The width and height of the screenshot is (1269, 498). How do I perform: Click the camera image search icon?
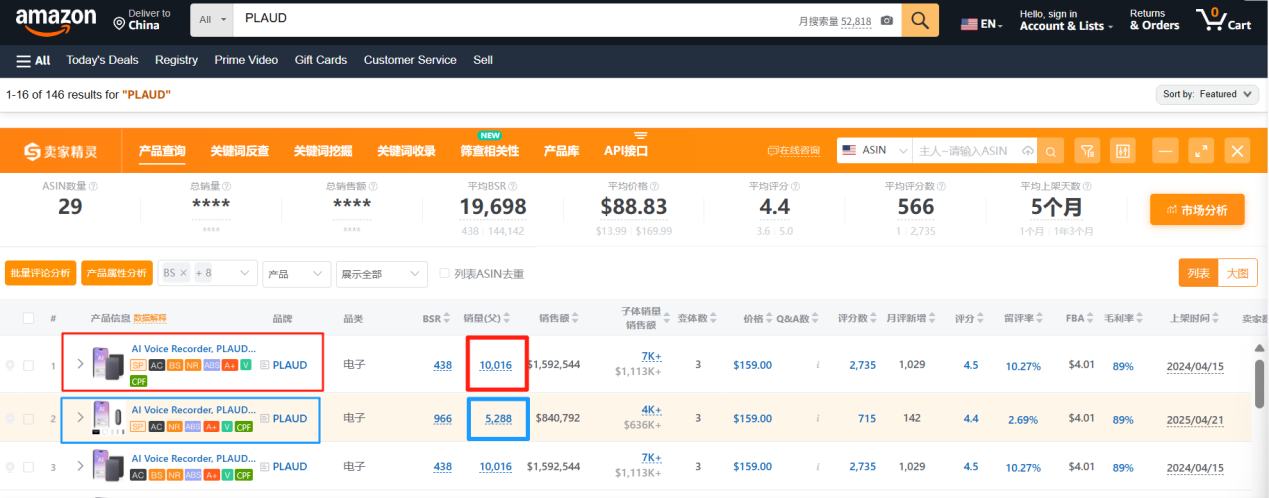886,21
